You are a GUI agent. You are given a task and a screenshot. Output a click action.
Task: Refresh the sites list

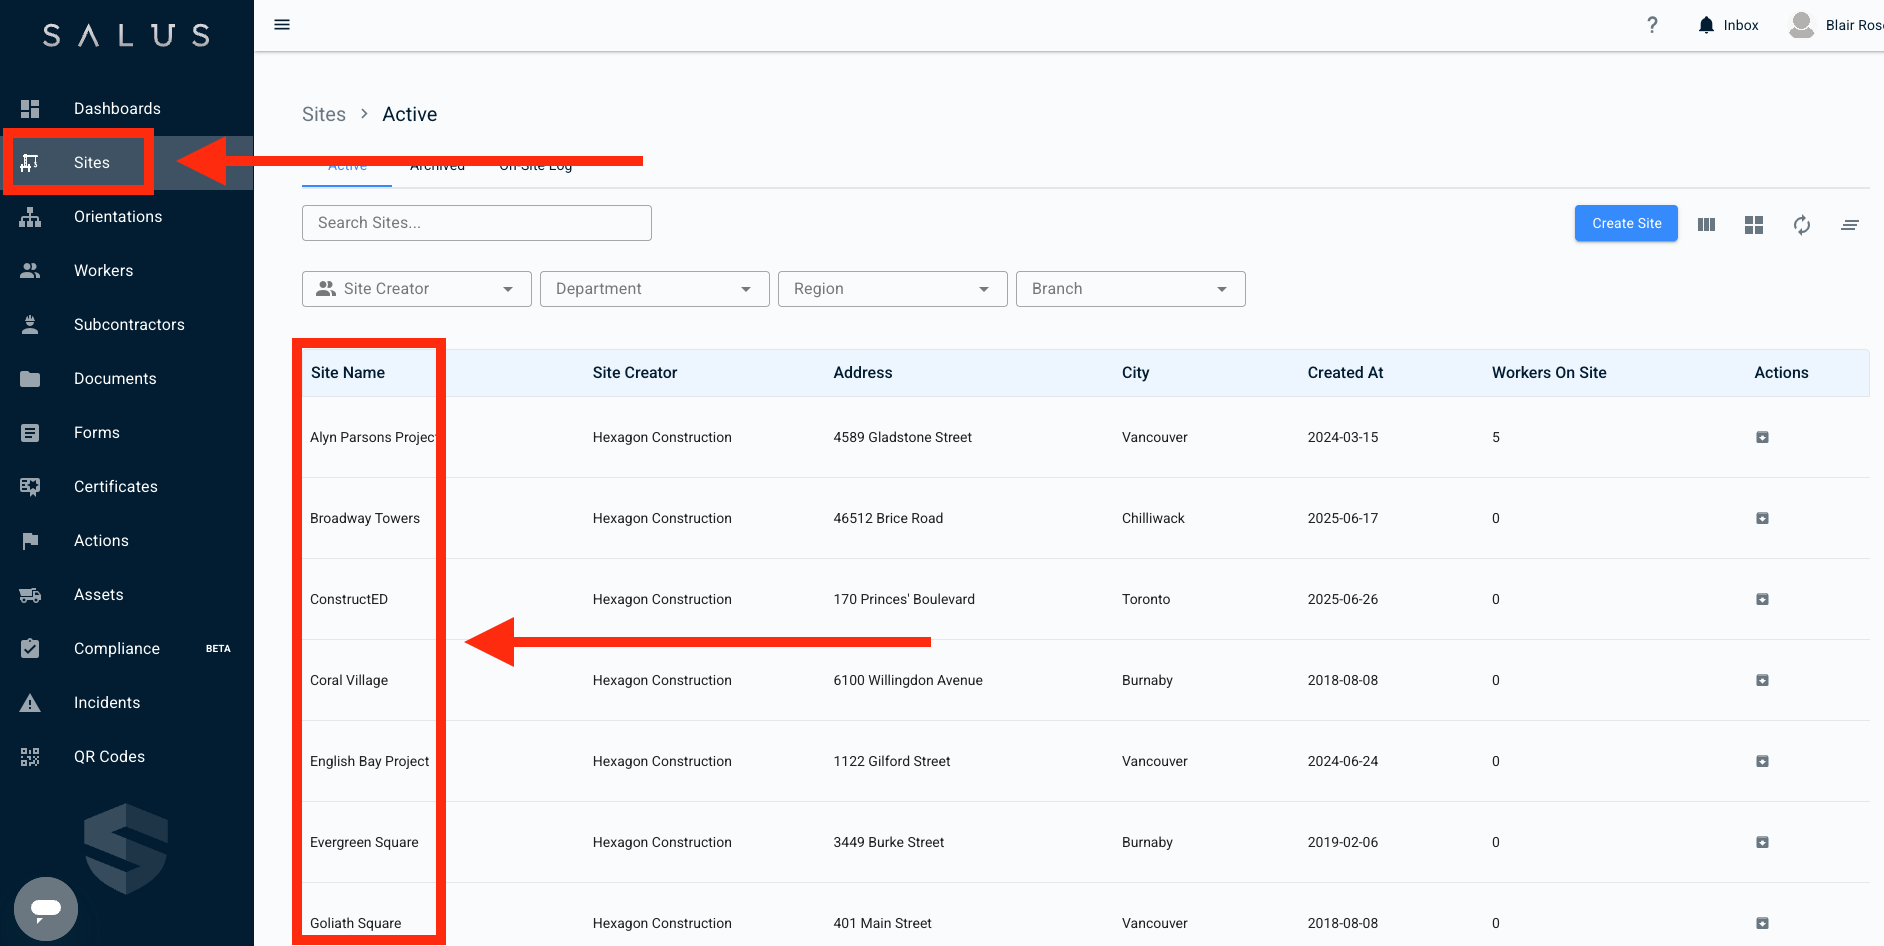1801,225
